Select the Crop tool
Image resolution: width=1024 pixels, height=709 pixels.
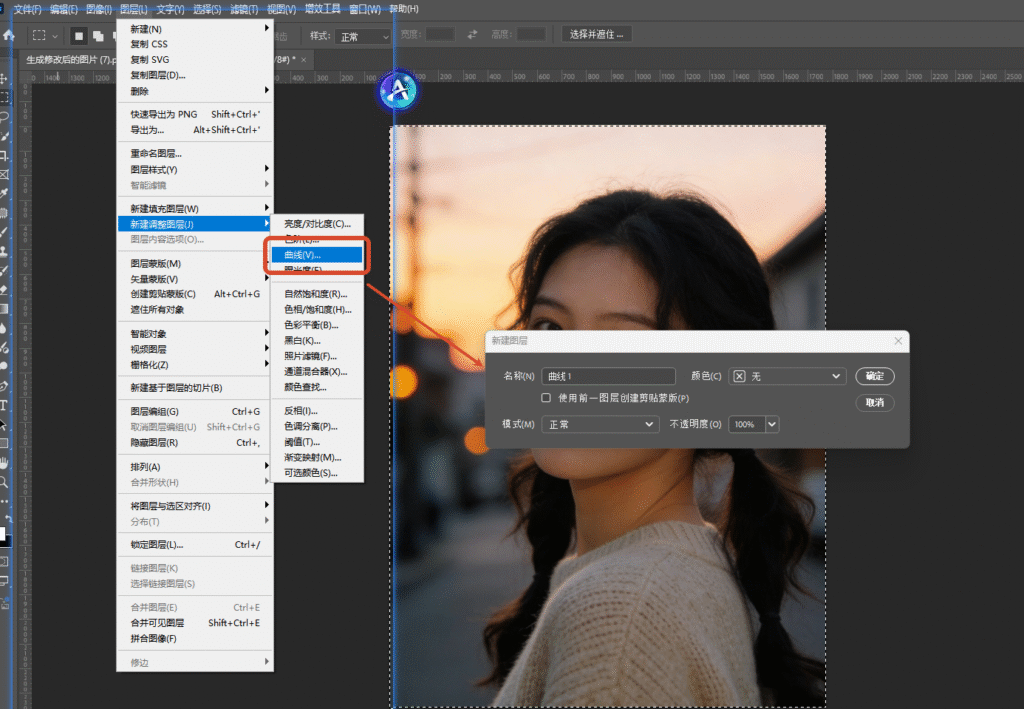pos(5,155)
